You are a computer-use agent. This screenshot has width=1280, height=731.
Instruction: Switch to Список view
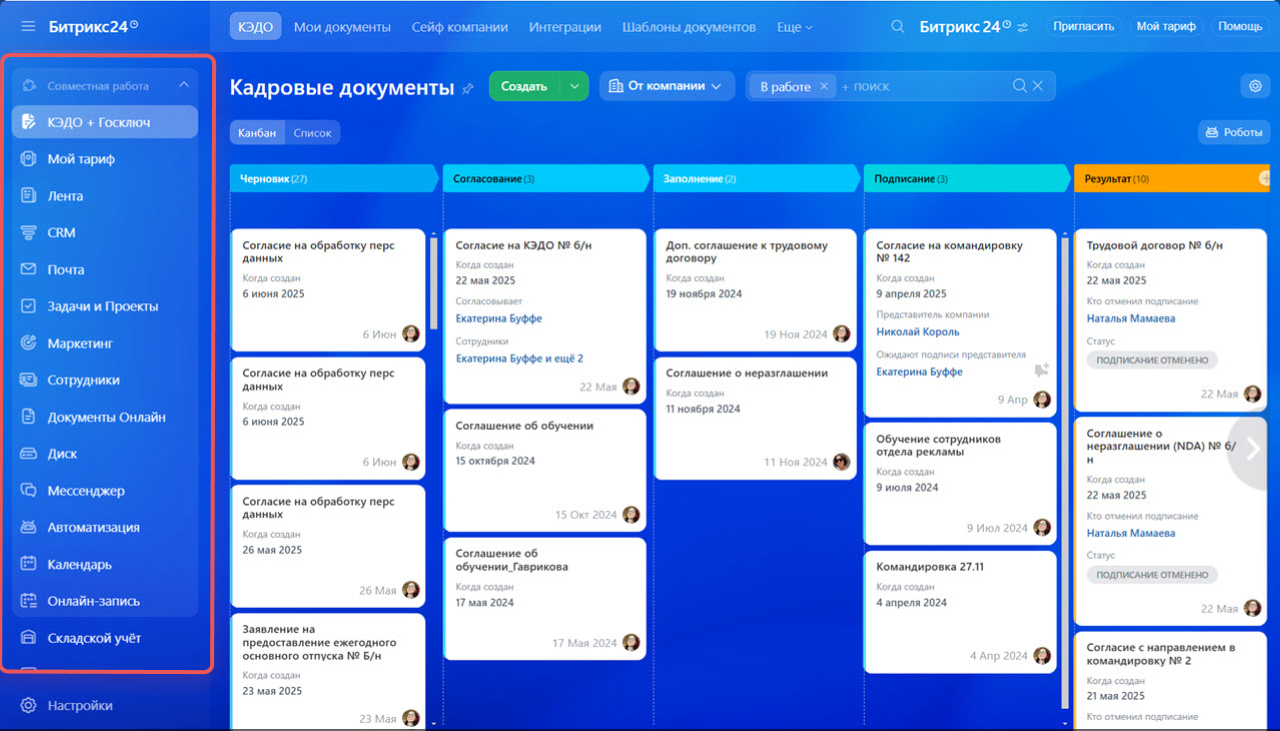pyautogui.click(x=312, y=132)
